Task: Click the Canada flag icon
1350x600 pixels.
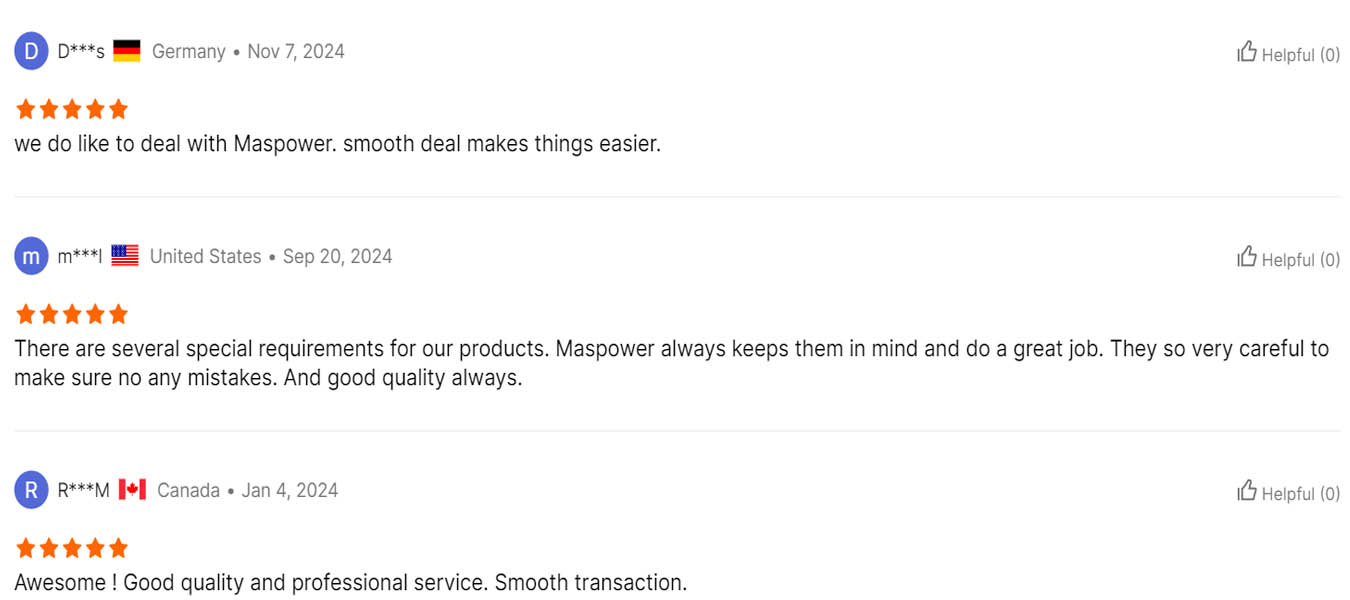Action: point(132,490)
